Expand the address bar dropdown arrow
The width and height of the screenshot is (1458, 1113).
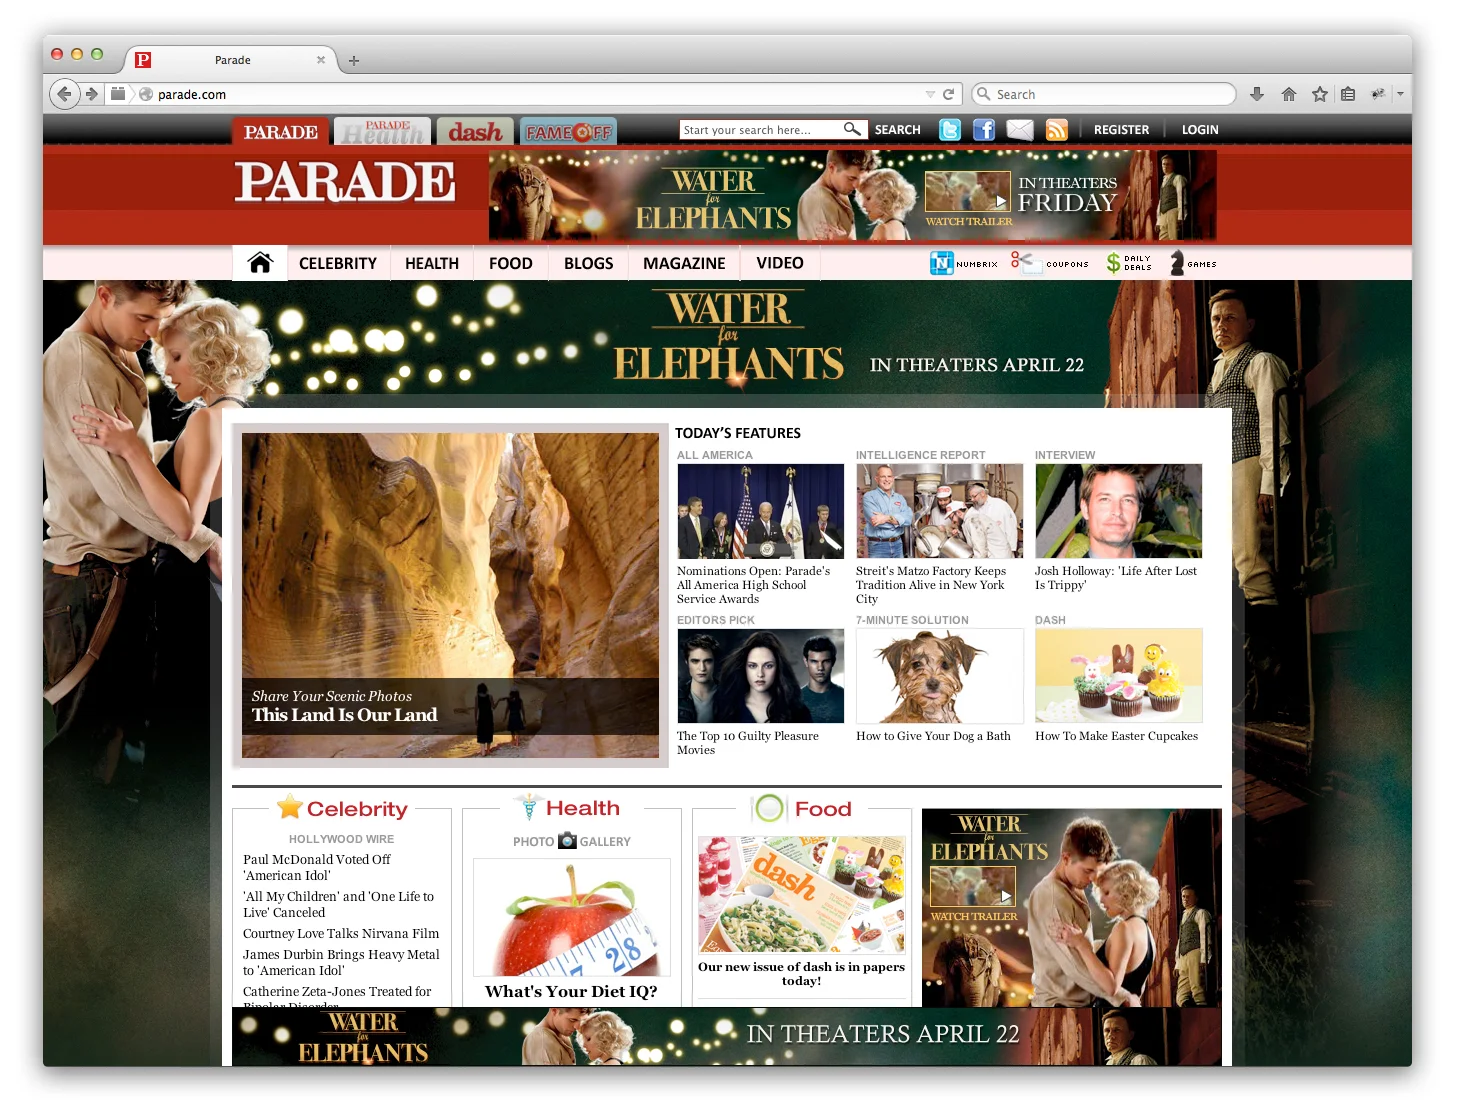pyautogui.click(x=930, y=93)
